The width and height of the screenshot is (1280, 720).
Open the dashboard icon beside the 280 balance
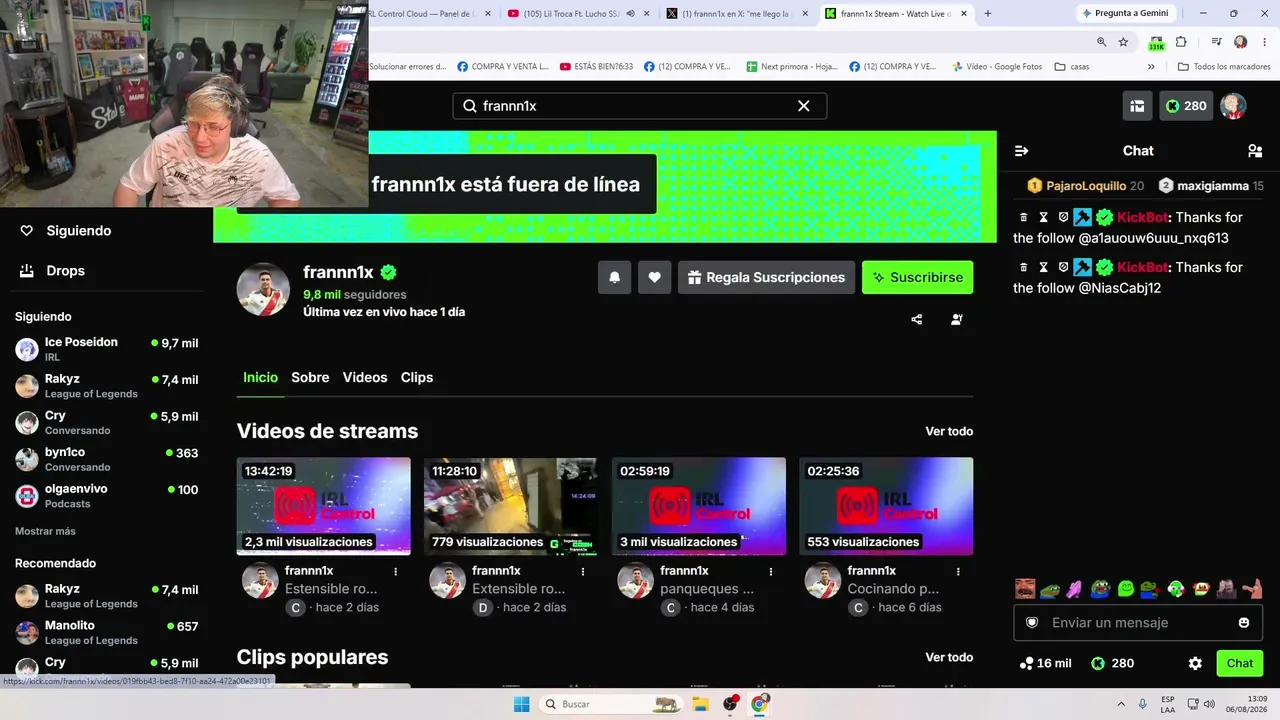coord(1137,106)
